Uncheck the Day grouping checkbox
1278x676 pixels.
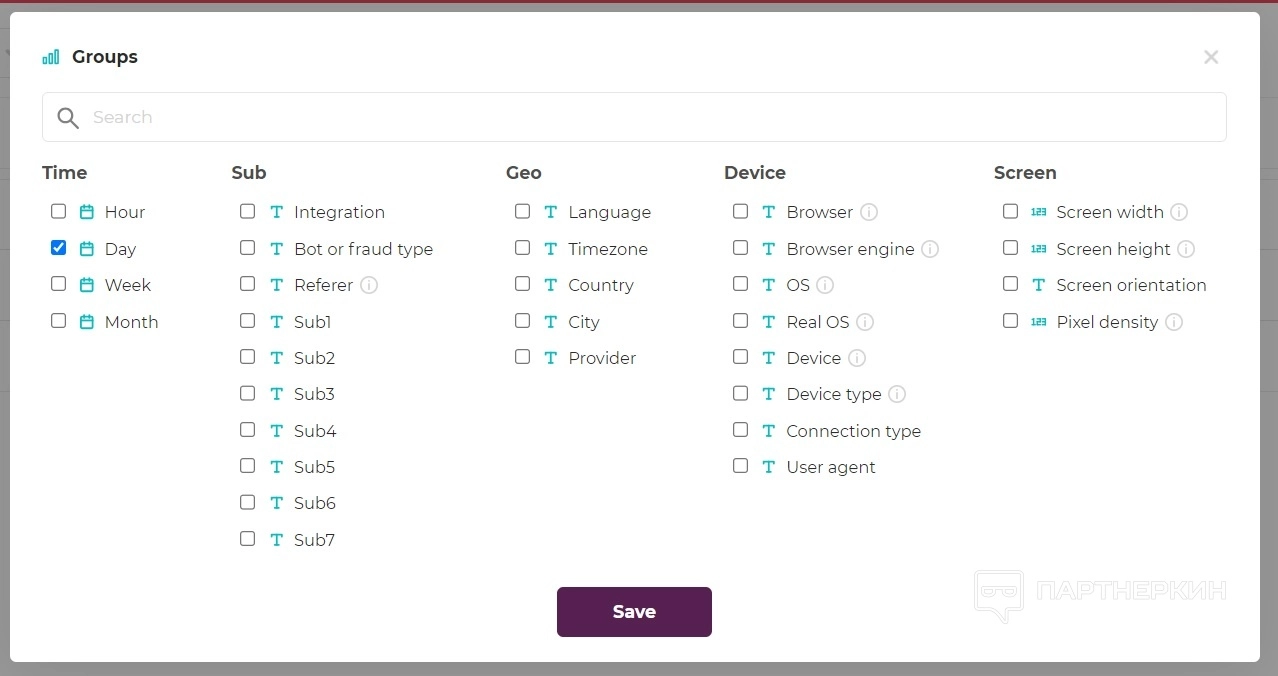click(x=59, y=248)
